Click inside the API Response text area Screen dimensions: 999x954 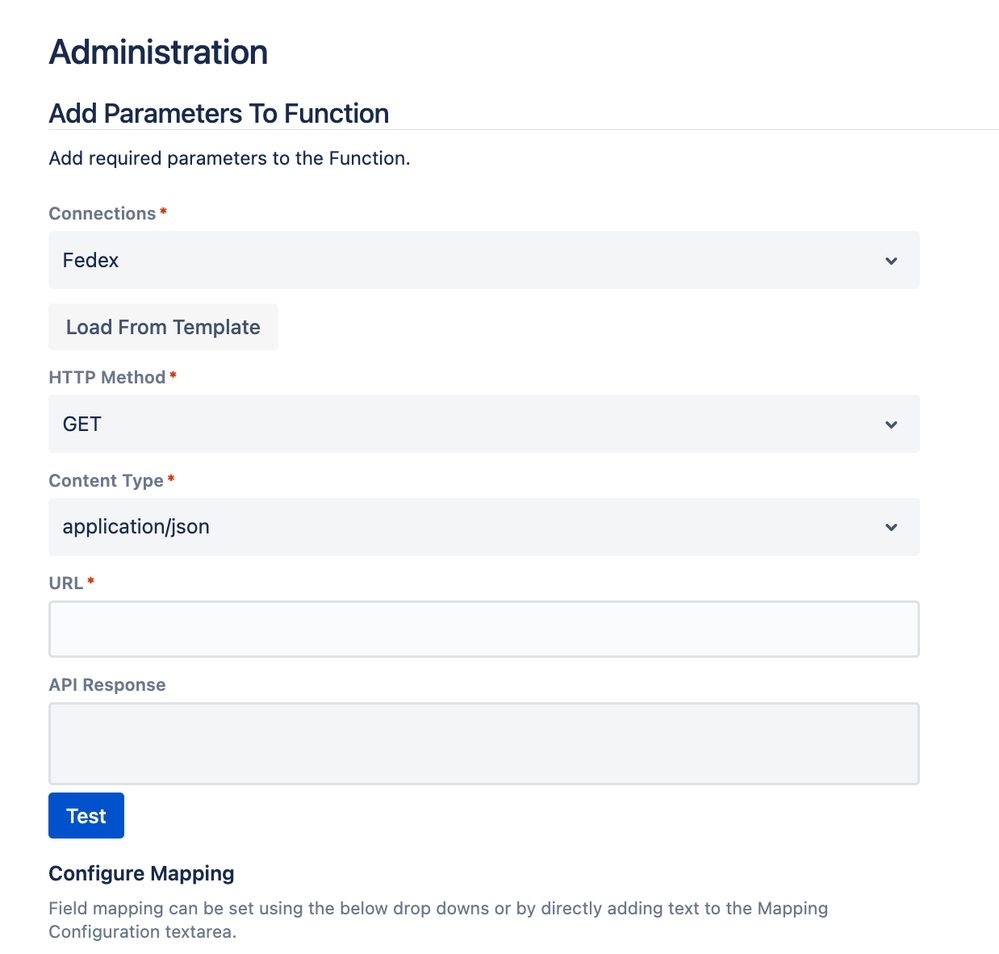(484, 744)
